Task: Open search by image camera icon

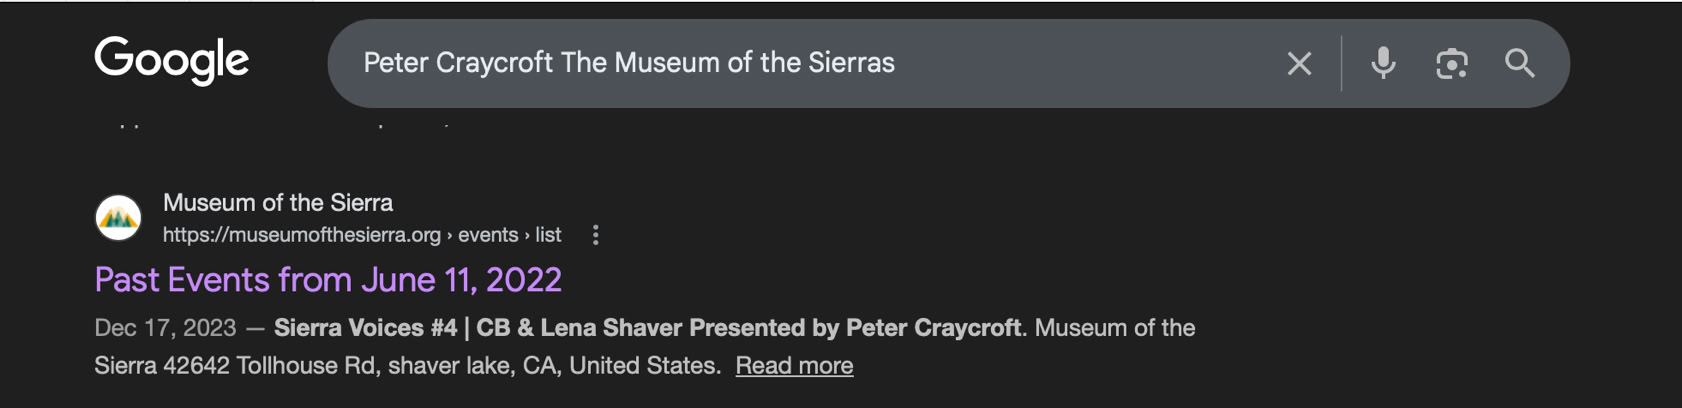Action: (1451, 64)
